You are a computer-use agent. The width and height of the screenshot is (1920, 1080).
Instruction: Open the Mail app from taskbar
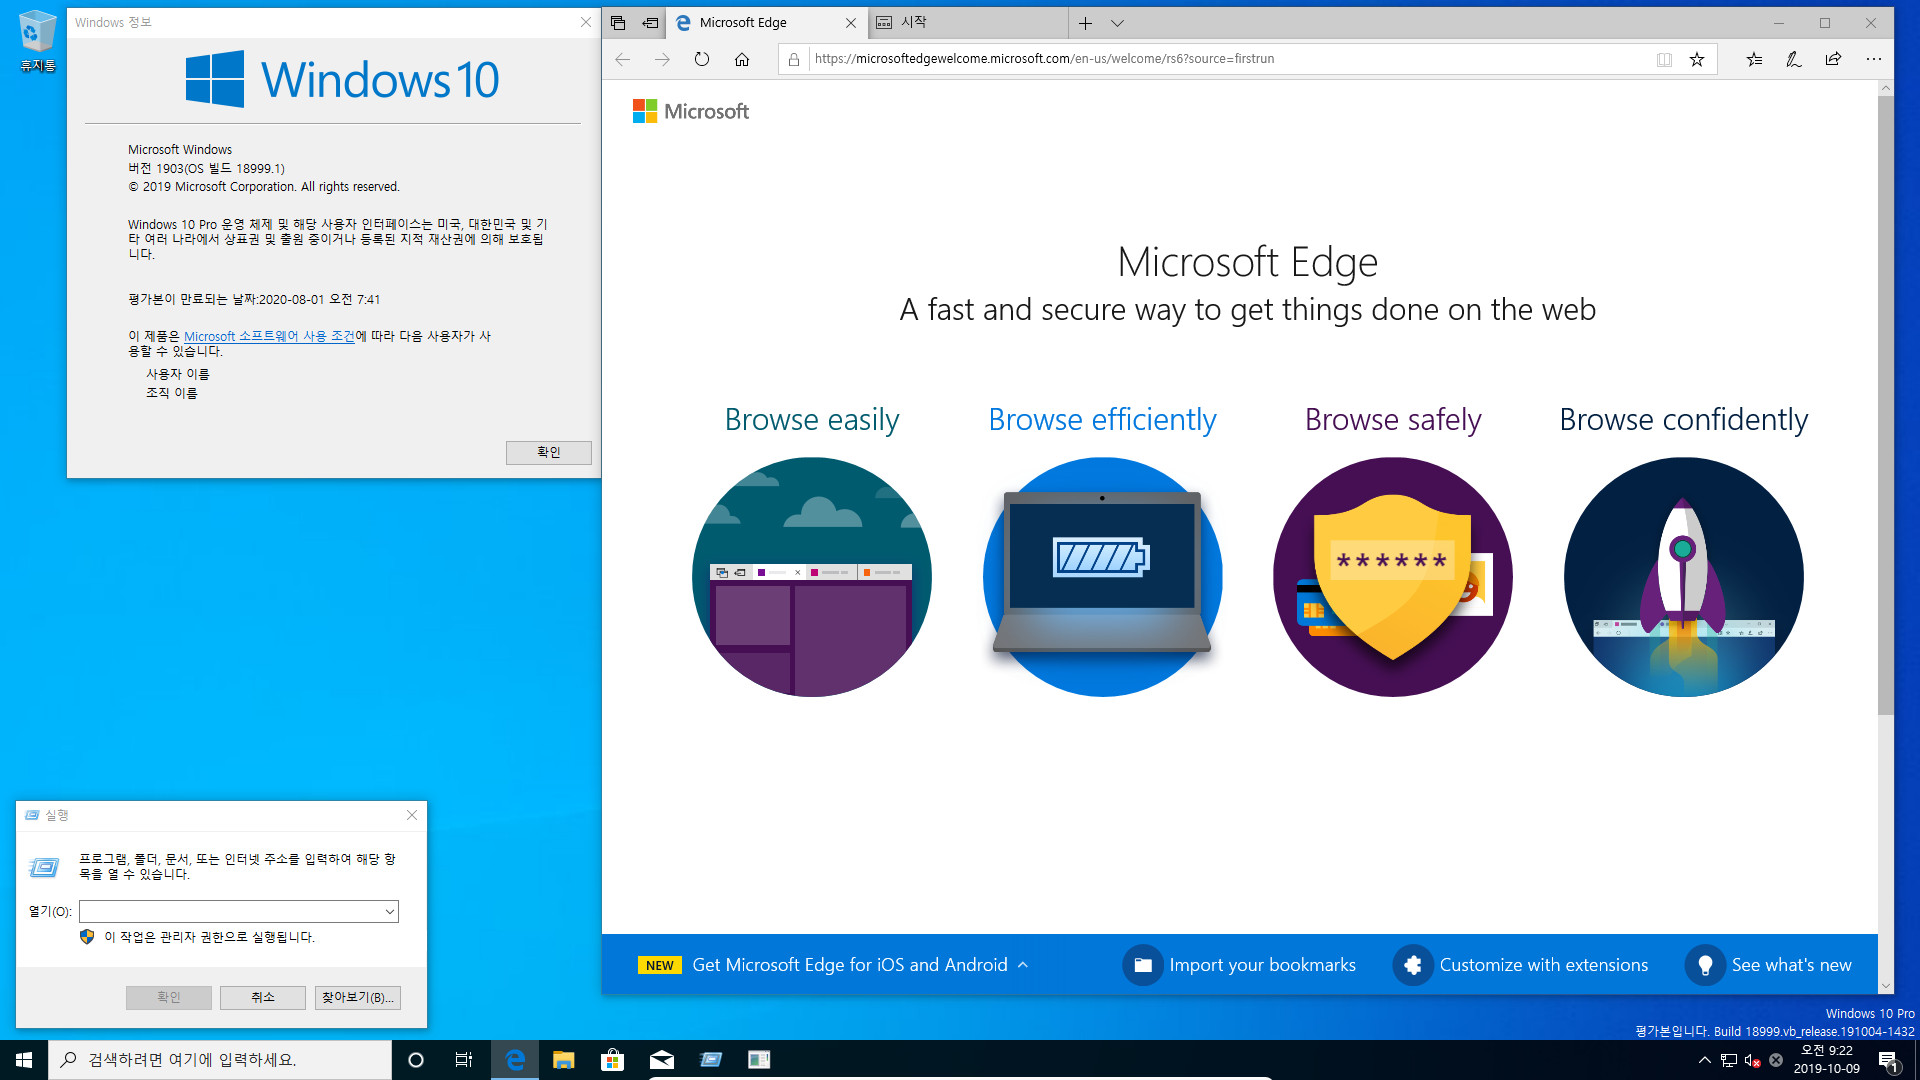pyautogui.click(x=661, y=1060)
